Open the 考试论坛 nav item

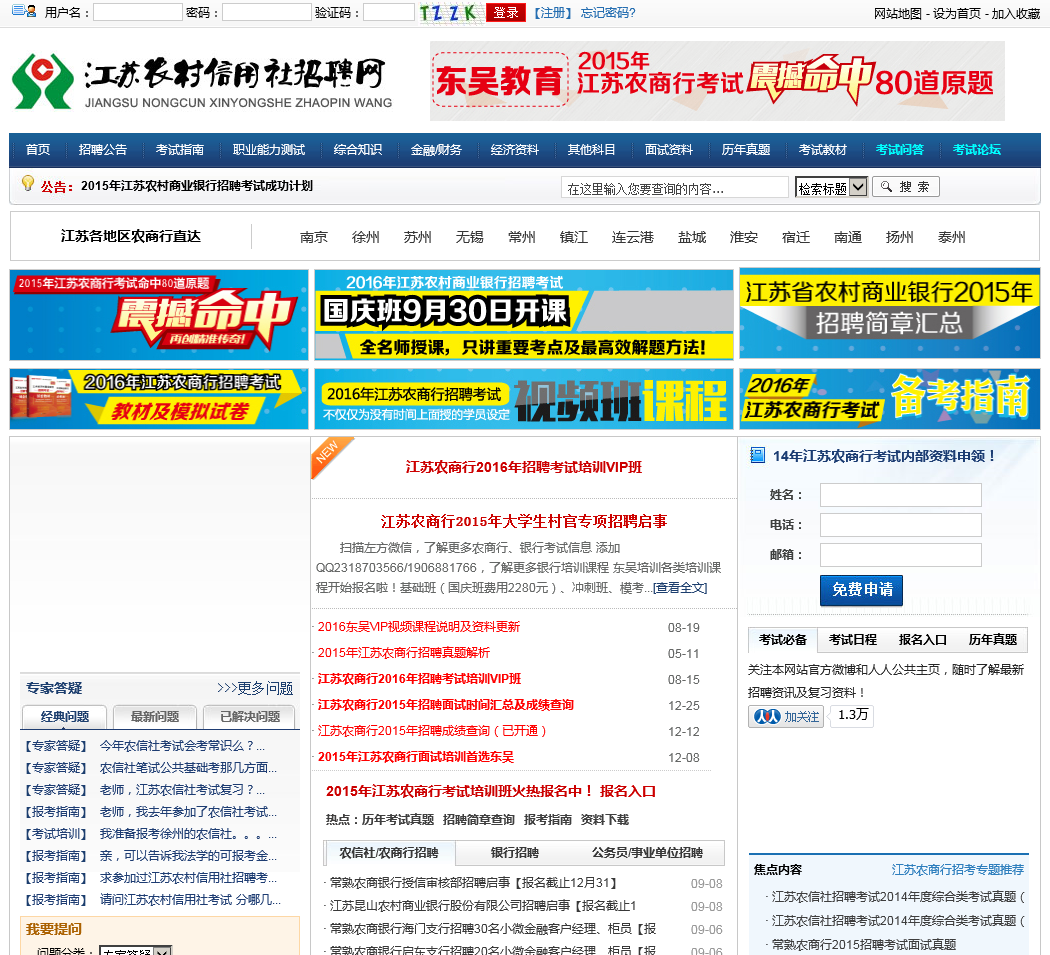(977, 149)
